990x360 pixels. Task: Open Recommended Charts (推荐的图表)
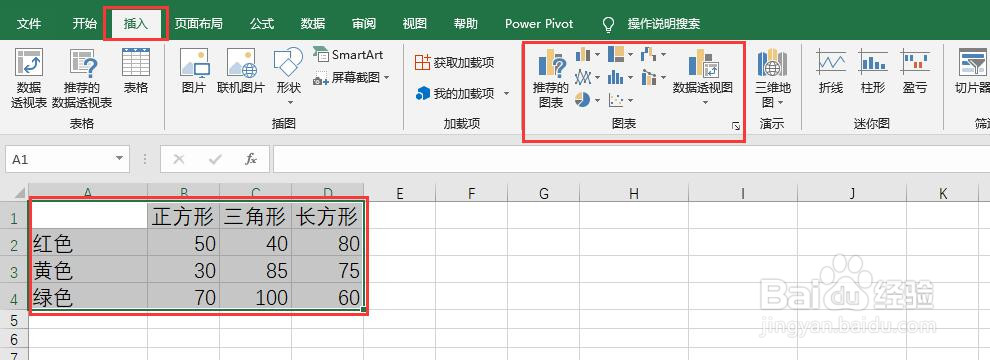pyautogui.click(x=551, y=79)
